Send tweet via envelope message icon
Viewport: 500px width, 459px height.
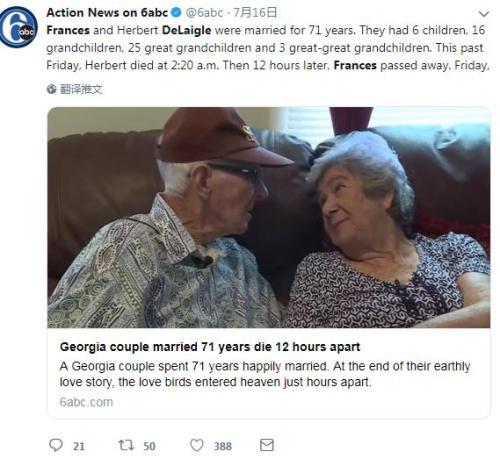[267, 445]
